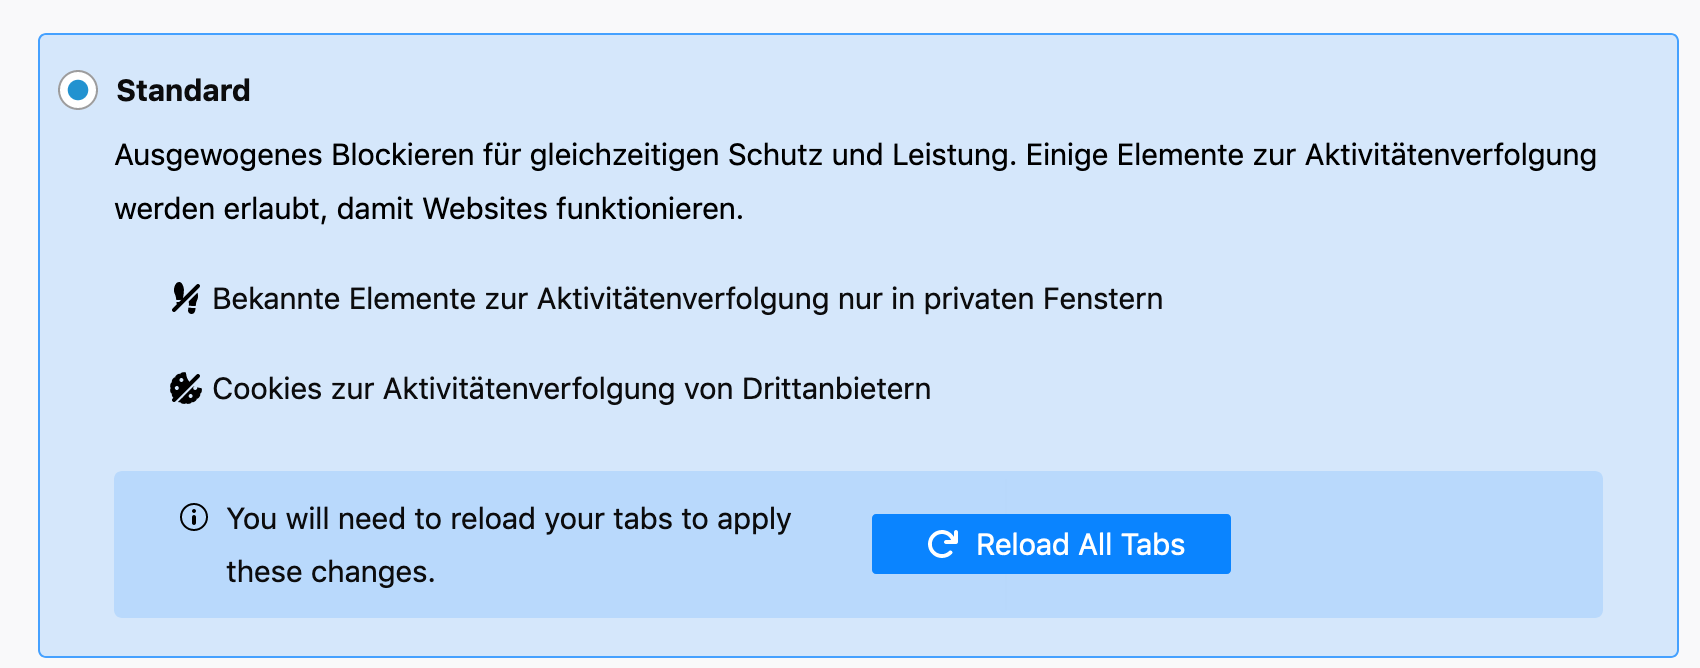Click the info circle icon
The height and width of the screenshot is (668, 1700).
[x=193, y=517]
